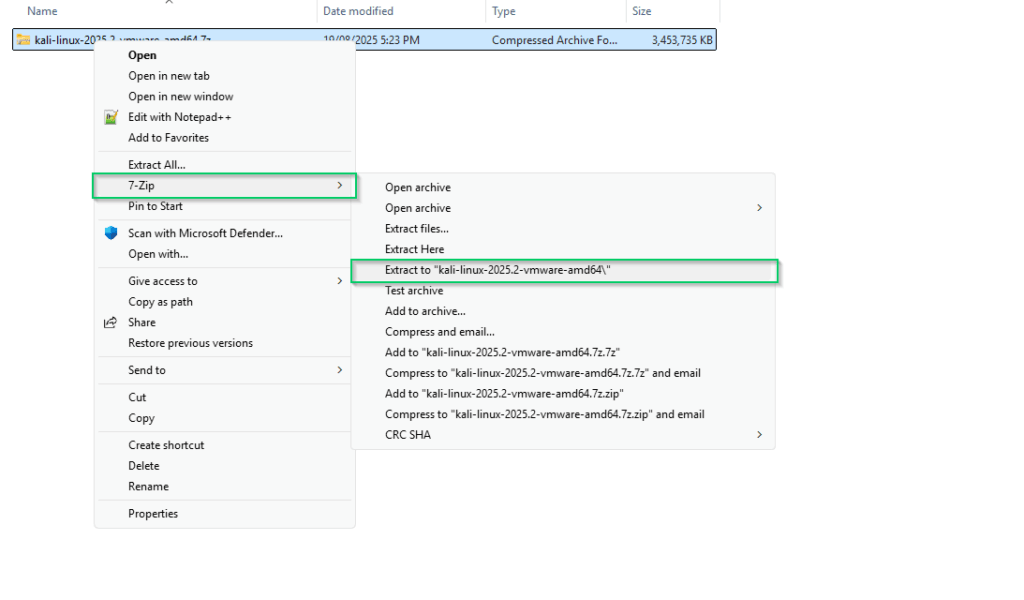The image size is (1024, 600).
Task: Click the 5:23 PM date modified cell
Action: (371, 40)
